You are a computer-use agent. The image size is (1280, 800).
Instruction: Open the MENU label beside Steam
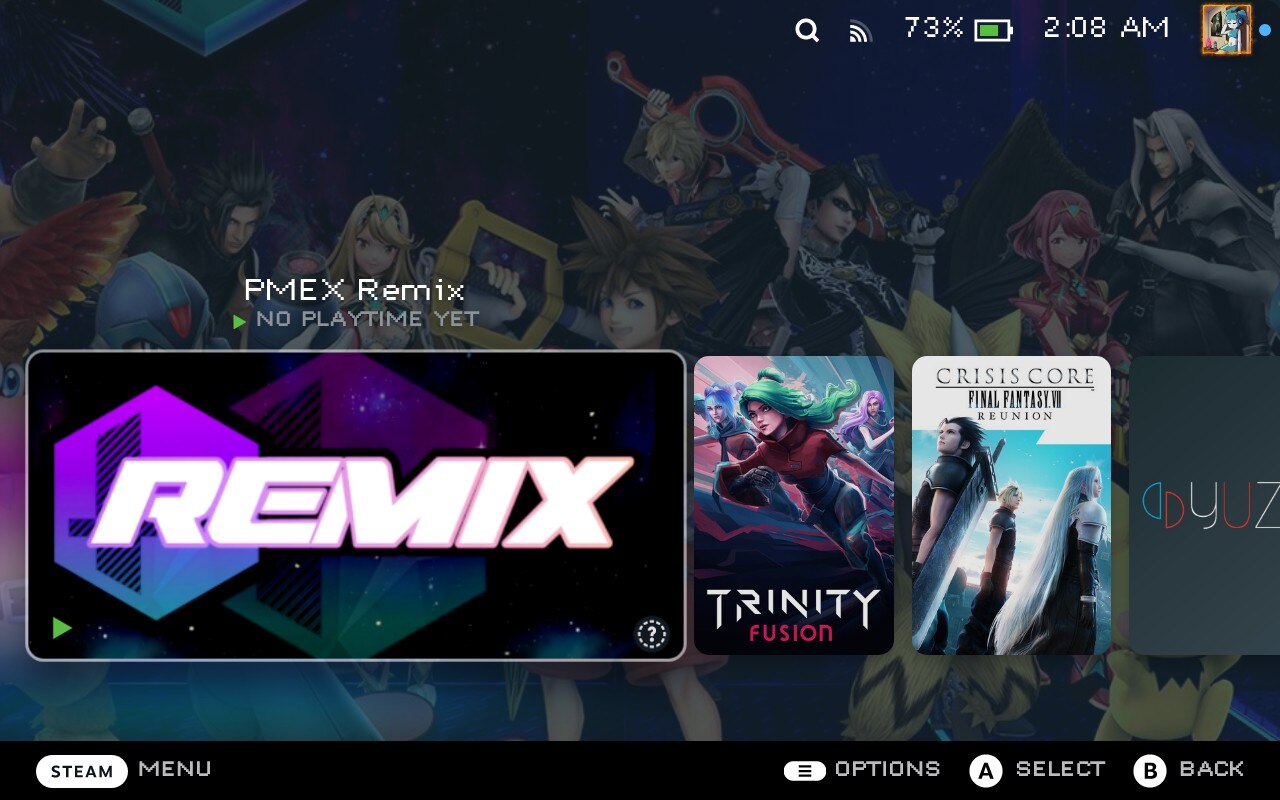(175, 769)
